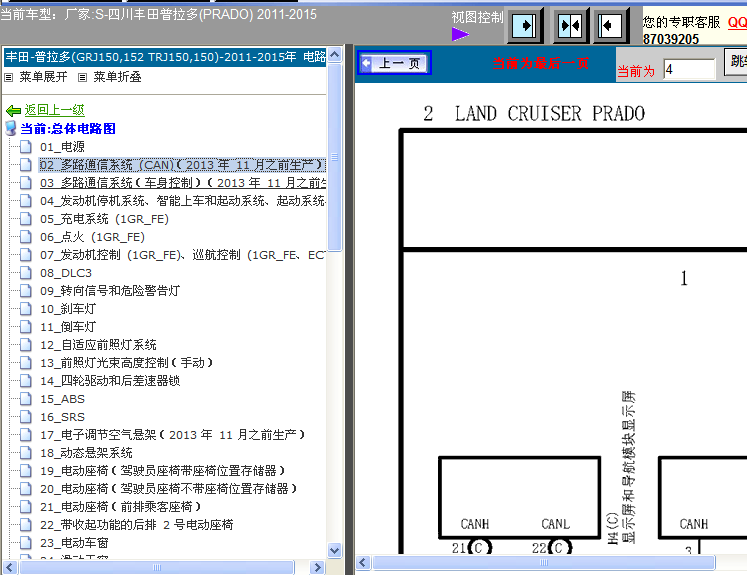Click document icon beside 18_动态悬架系统
Viewport: 747px width, 575px height.
(26, 453)
